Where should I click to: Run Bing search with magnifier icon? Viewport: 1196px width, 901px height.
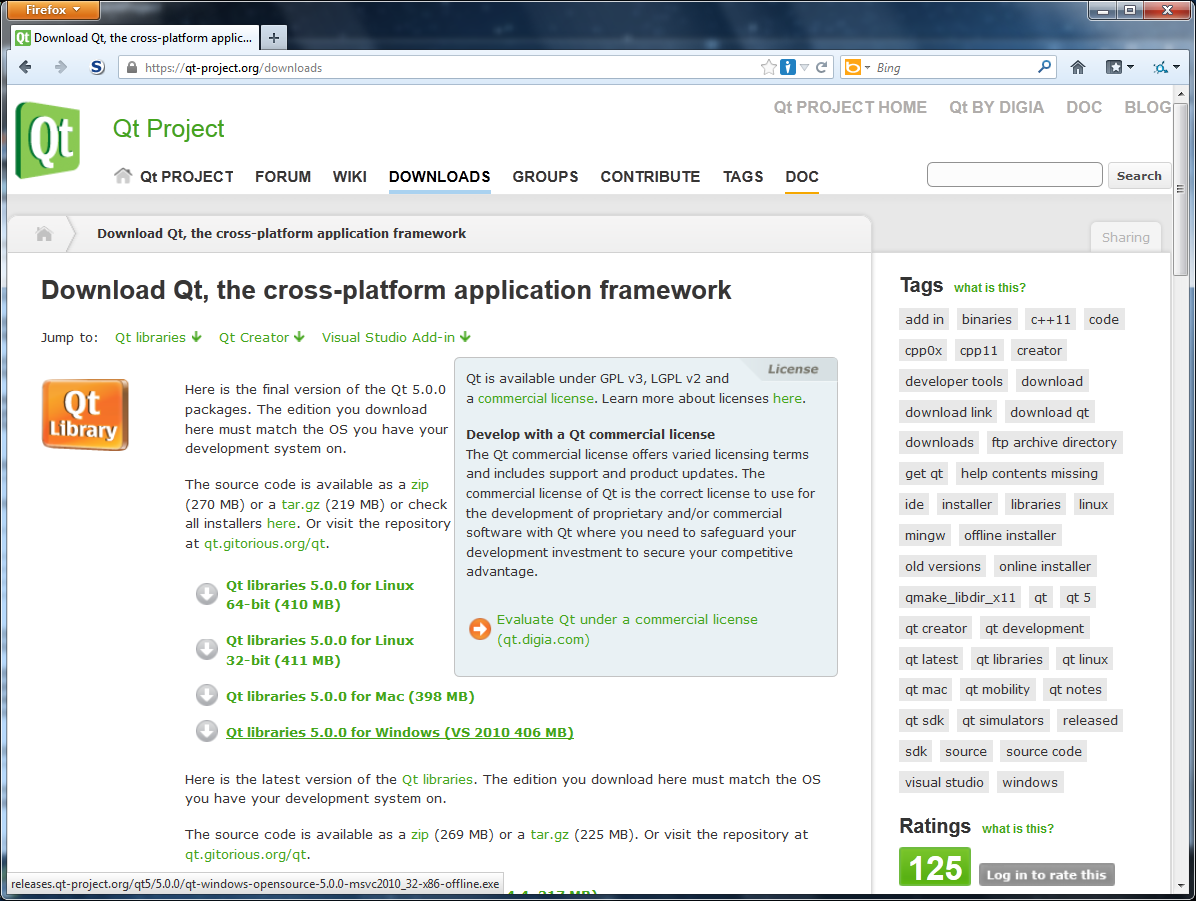pos(1044,67)
